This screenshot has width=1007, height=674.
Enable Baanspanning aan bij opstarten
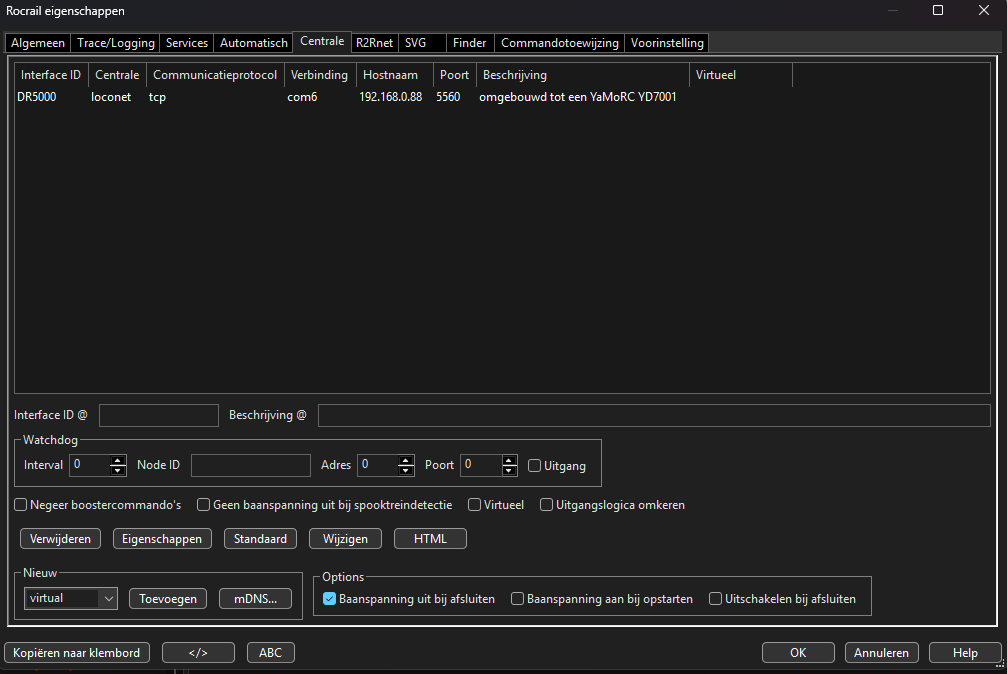[517, 599]
